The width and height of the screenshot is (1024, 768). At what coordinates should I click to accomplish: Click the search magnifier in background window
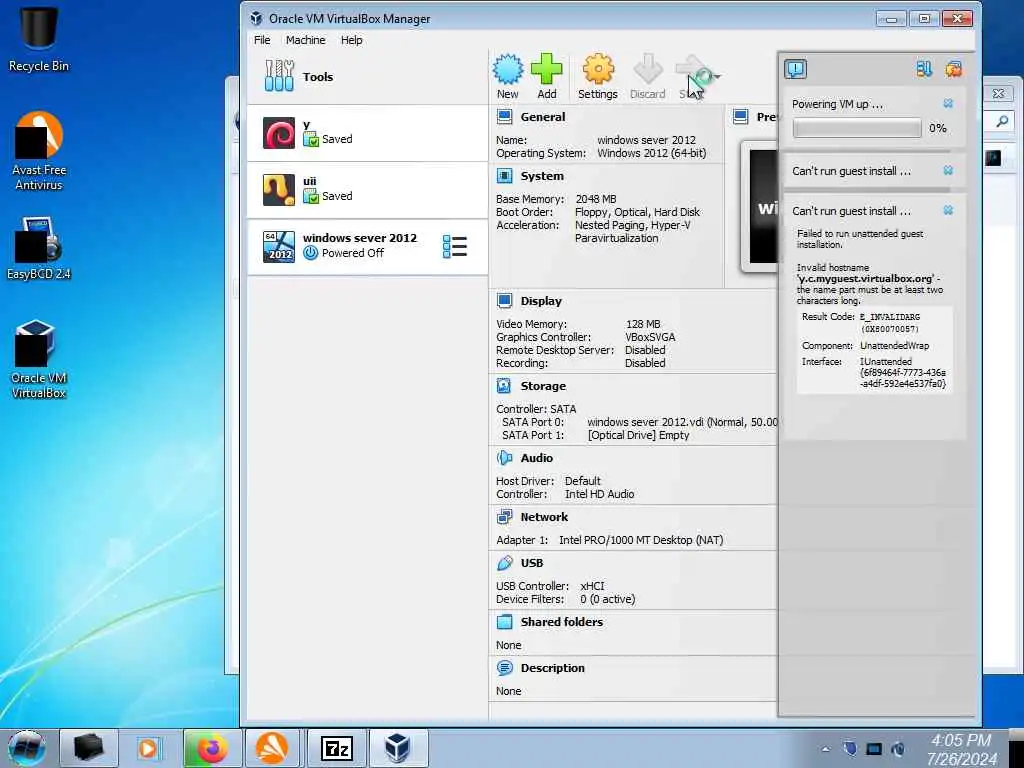point(1002,121)
